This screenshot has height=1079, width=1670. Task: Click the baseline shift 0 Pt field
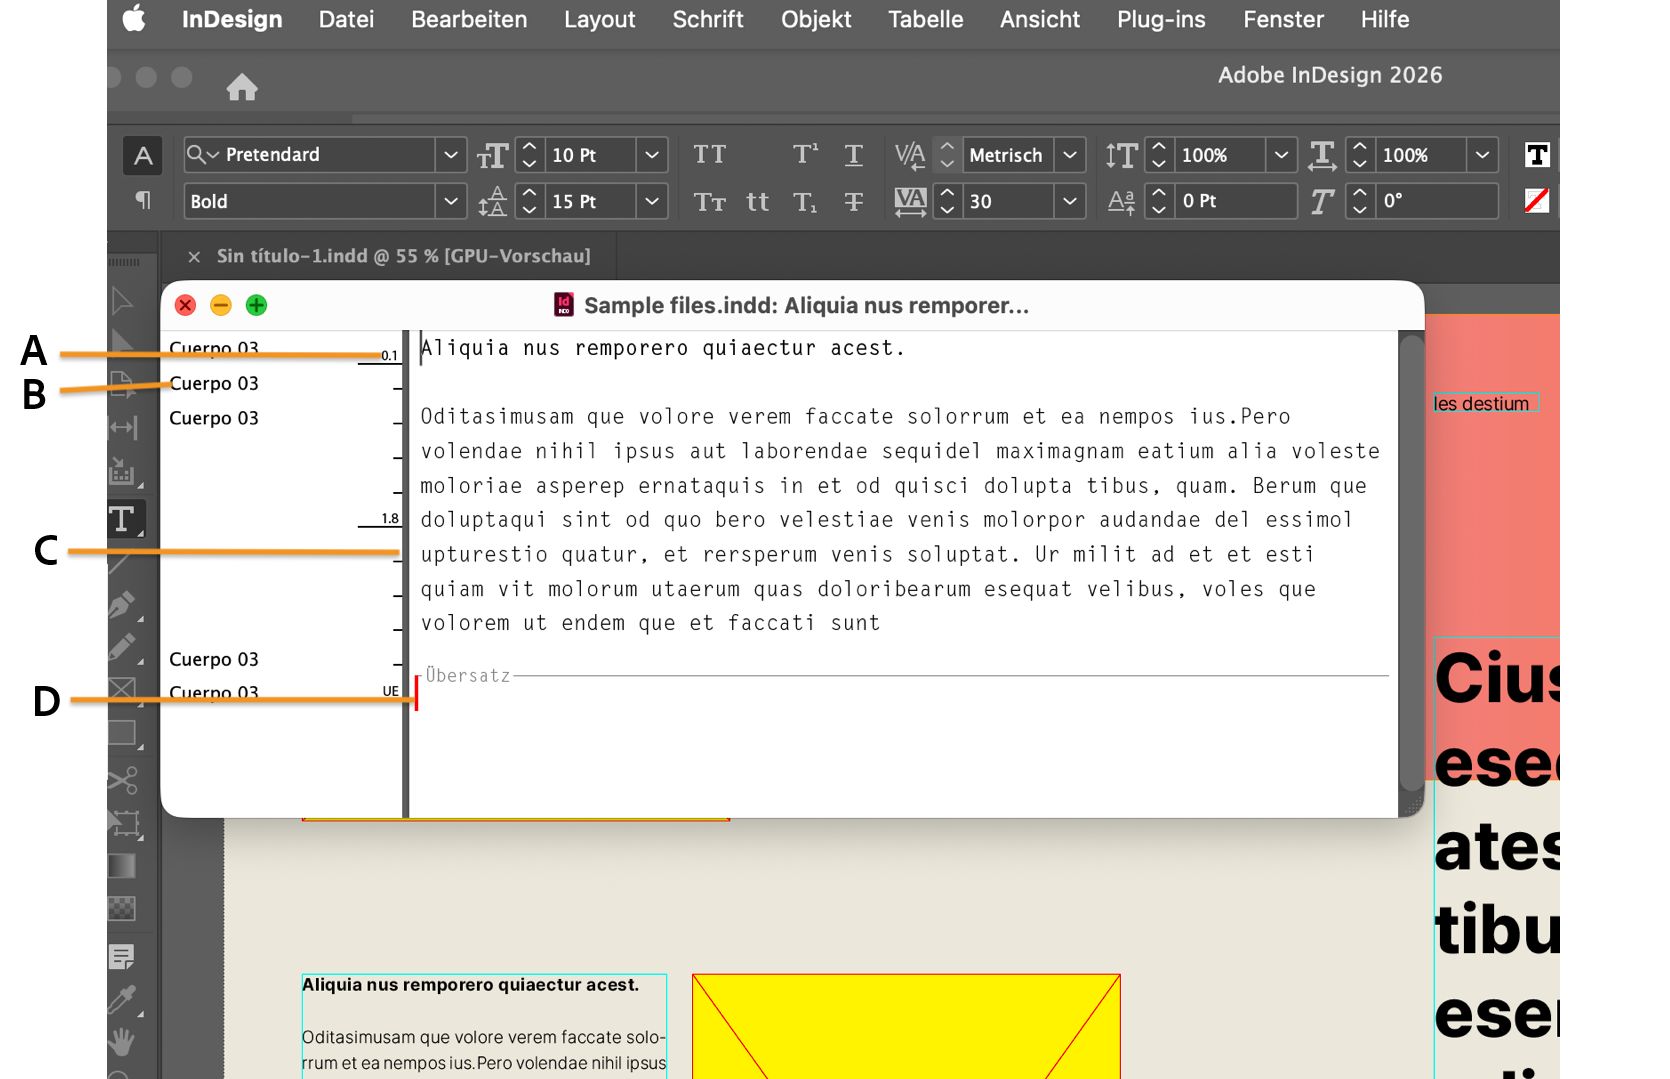[1235, 201]
